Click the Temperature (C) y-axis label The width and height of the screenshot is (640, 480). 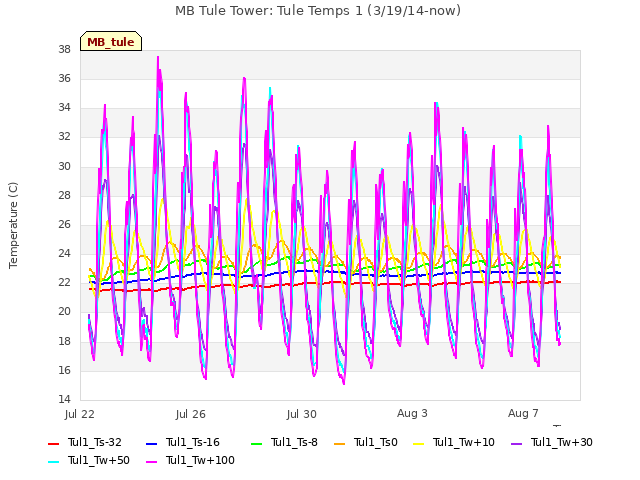tap(13, 225)
